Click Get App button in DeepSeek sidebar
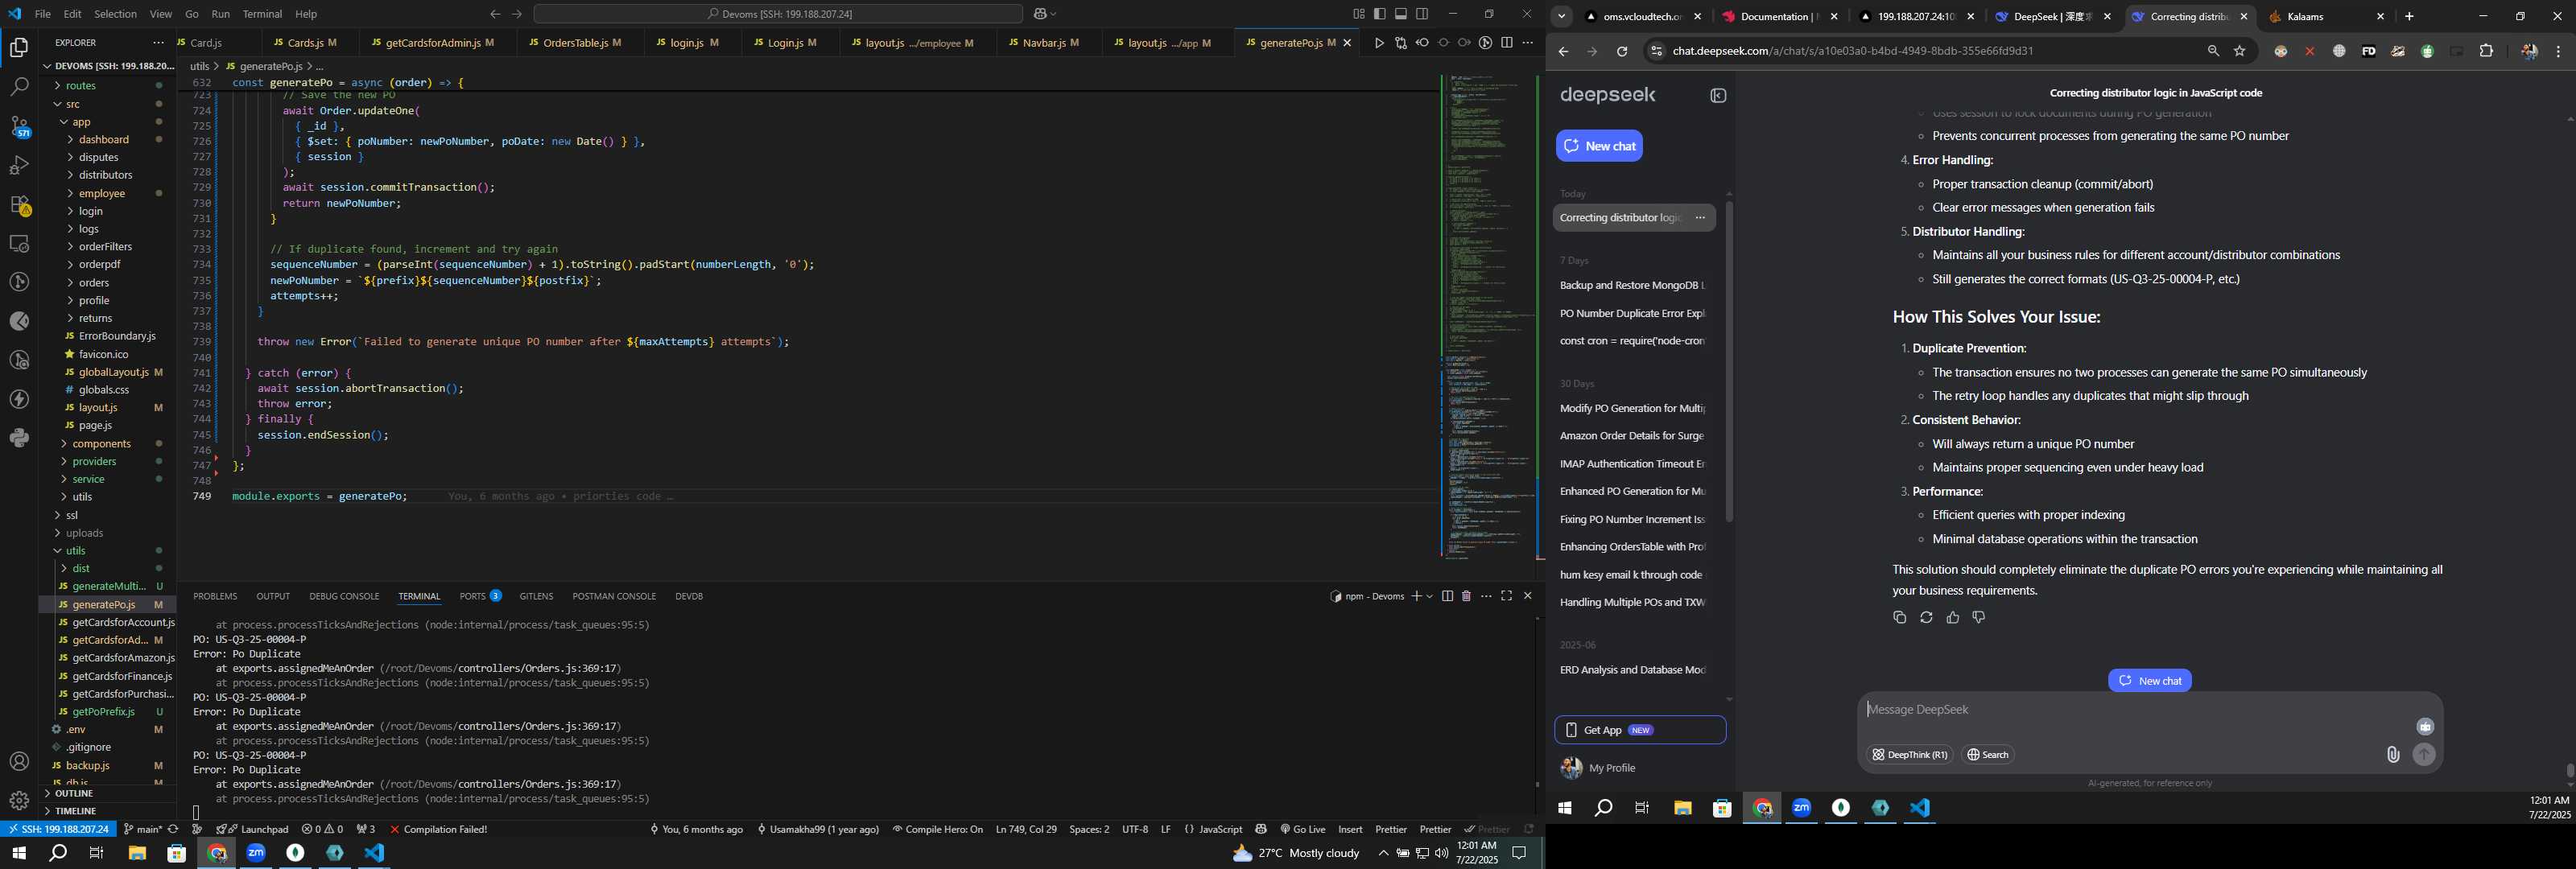The image size is (2576, 869). click(1640, 730)
